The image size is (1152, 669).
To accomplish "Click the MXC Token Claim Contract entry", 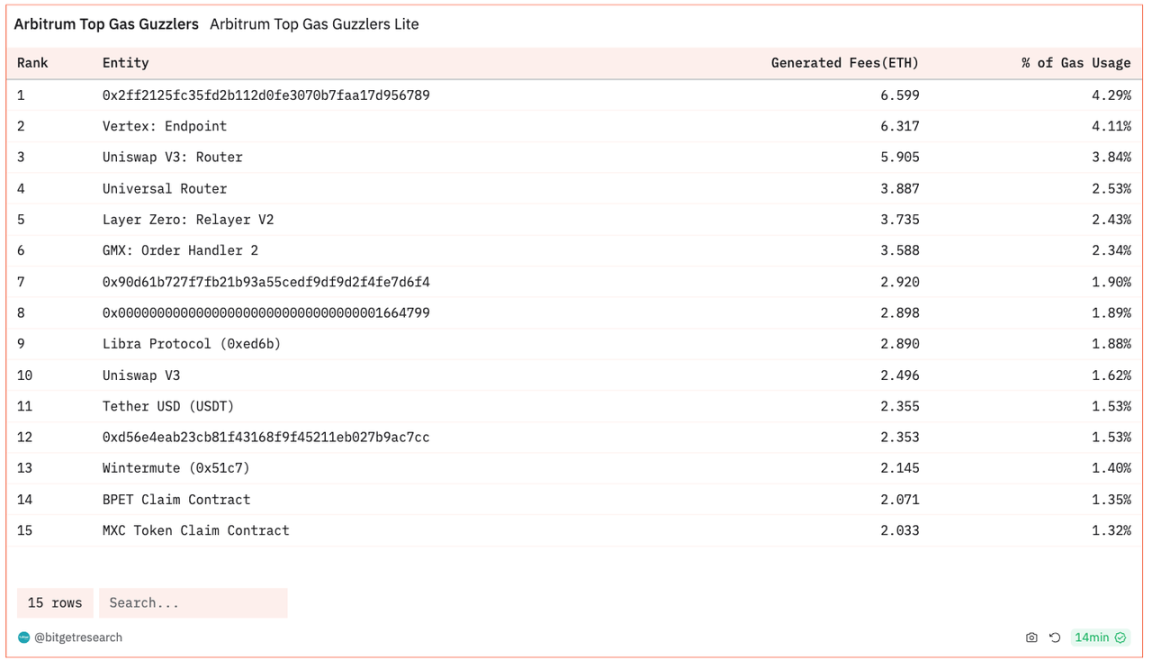I will [195, 530].
